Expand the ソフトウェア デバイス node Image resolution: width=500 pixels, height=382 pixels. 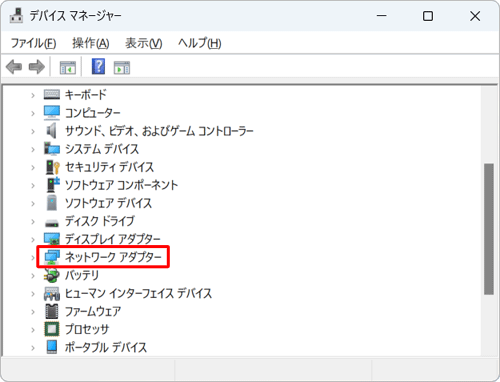point(33,203)
